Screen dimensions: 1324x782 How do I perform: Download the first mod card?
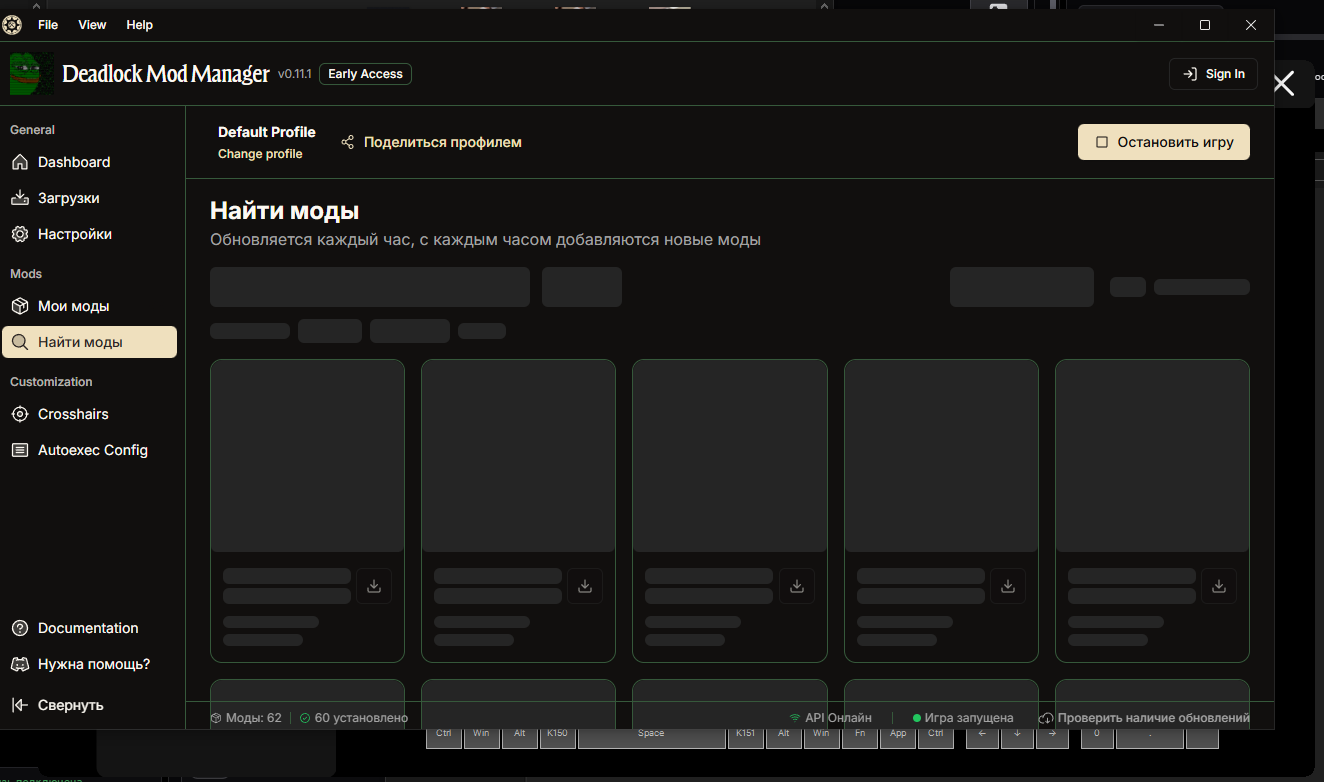[374, 586]
